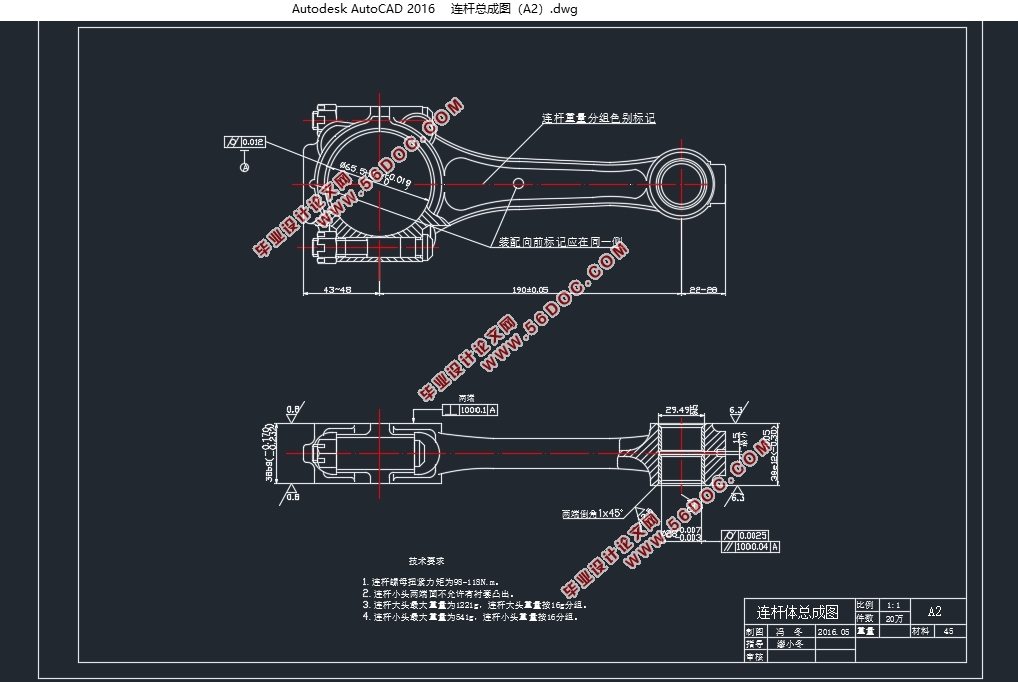Viewport: 1018px width, 682px height.
Task: Click the 0.8 surface roughness symbol at top left
Action: 293,410
